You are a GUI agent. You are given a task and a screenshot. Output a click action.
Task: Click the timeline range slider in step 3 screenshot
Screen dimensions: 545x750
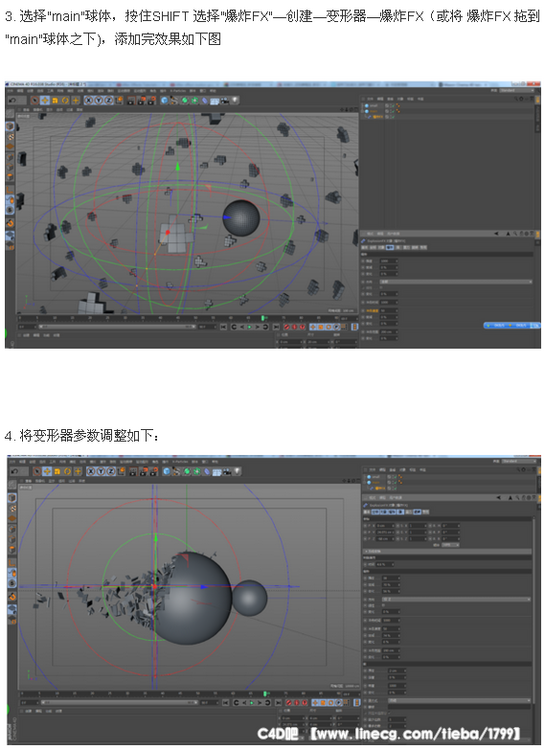pyautogui.click(x=117, y=327)
